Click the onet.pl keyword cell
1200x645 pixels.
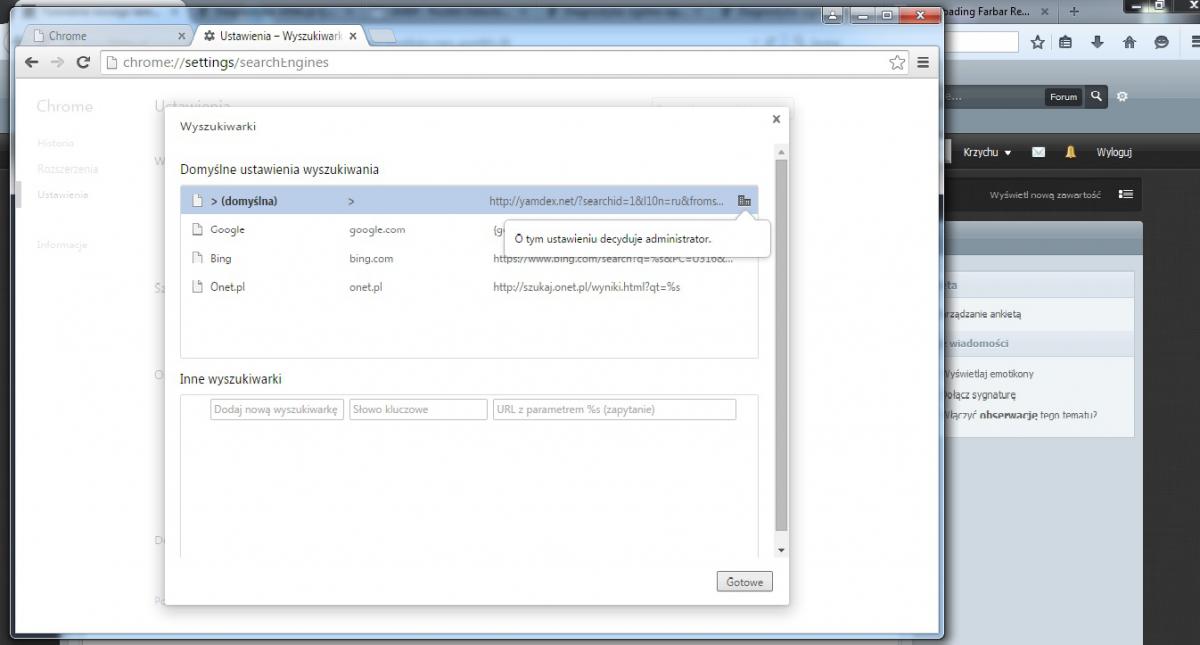pyautogui.click(x=366, y=287)
